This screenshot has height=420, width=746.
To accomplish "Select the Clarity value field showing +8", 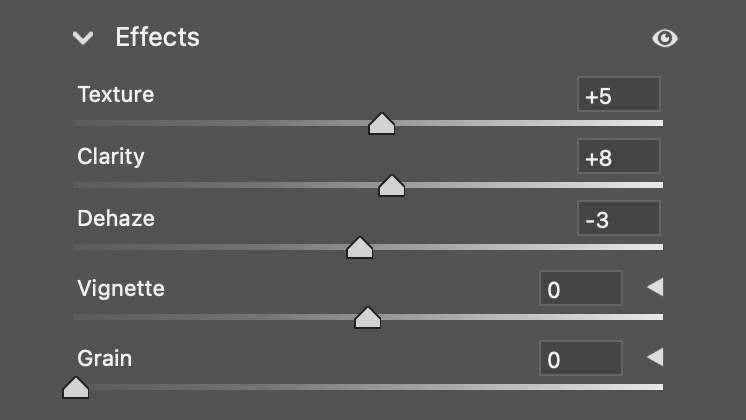I will click(618, 156).
